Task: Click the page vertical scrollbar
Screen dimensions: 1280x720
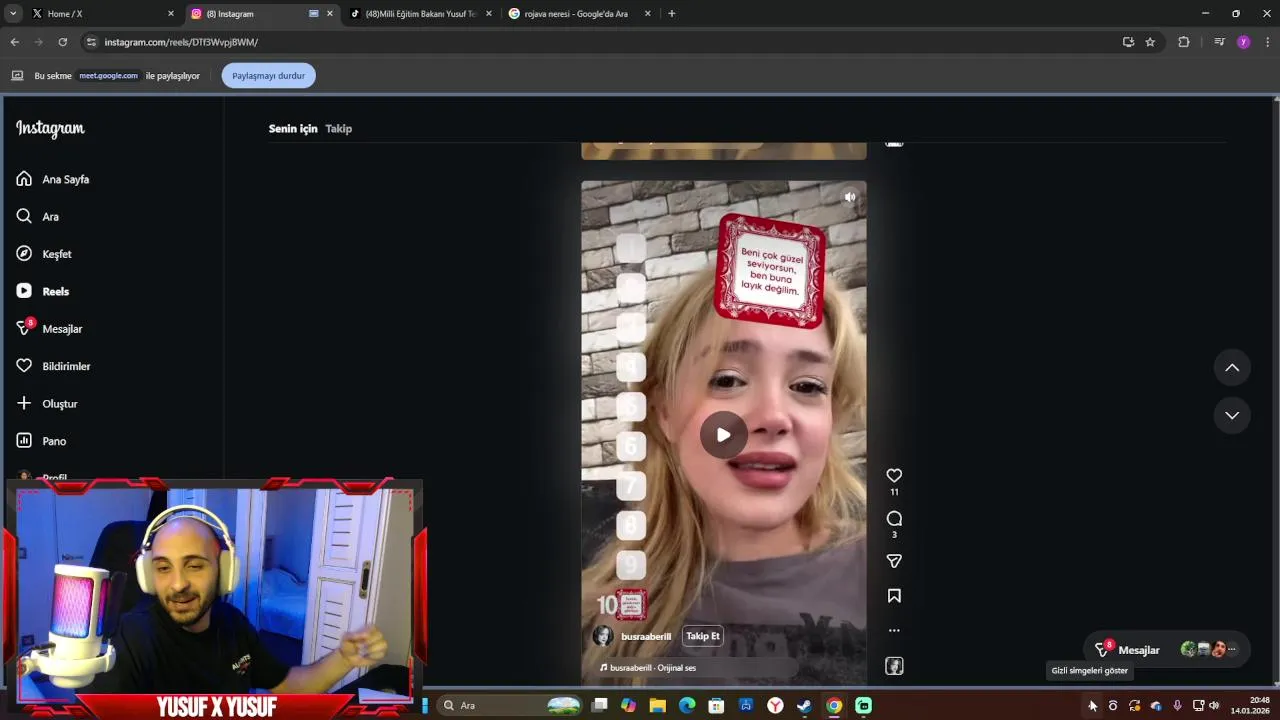Action: (1276, 390)
